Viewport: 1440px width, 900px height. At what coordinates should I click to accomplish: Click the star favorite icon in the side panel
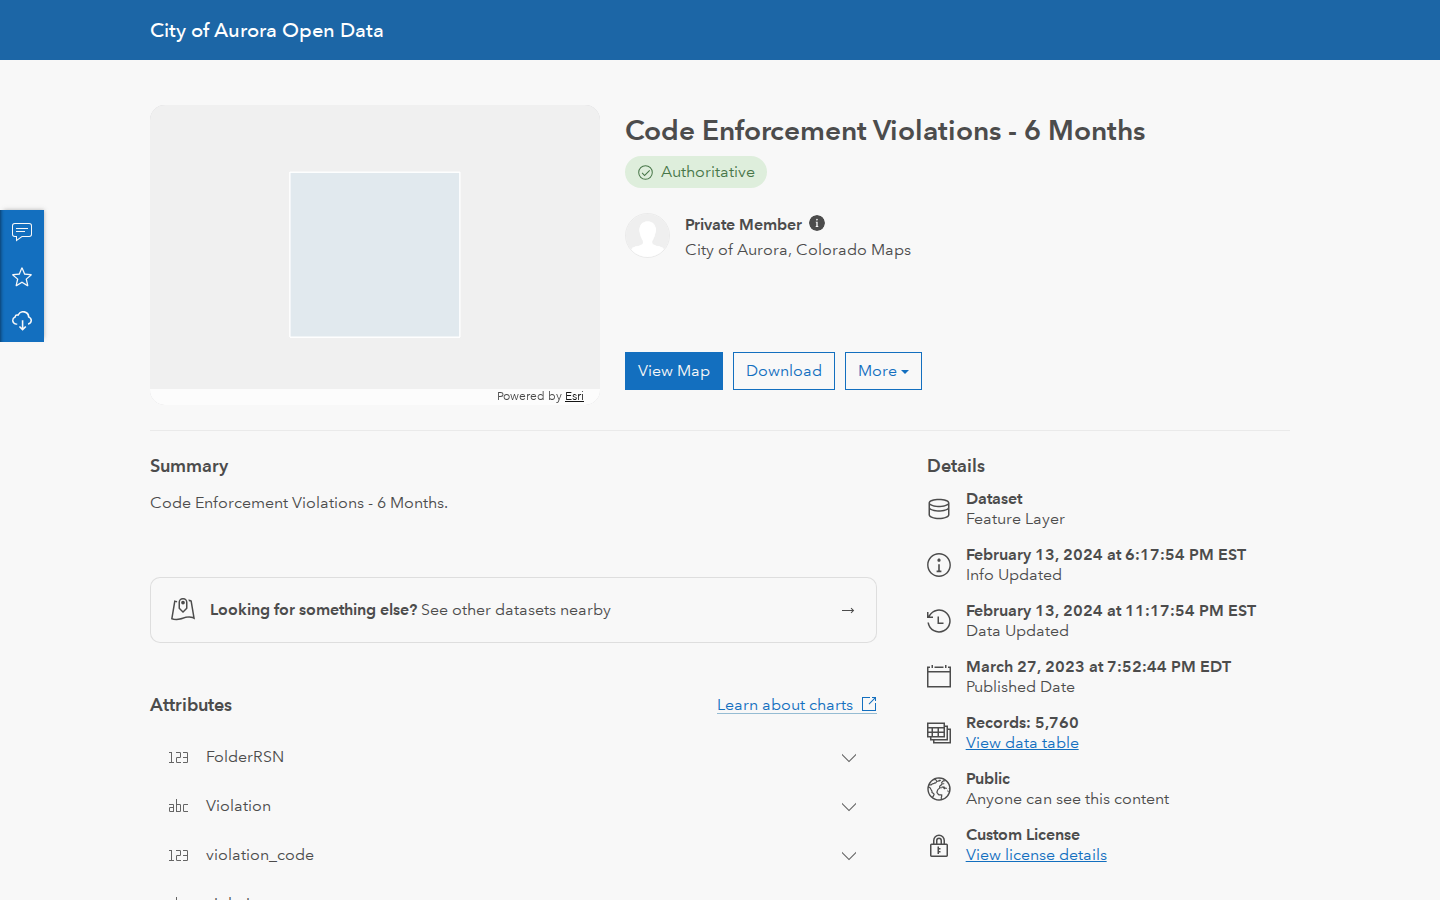[22, 277]
